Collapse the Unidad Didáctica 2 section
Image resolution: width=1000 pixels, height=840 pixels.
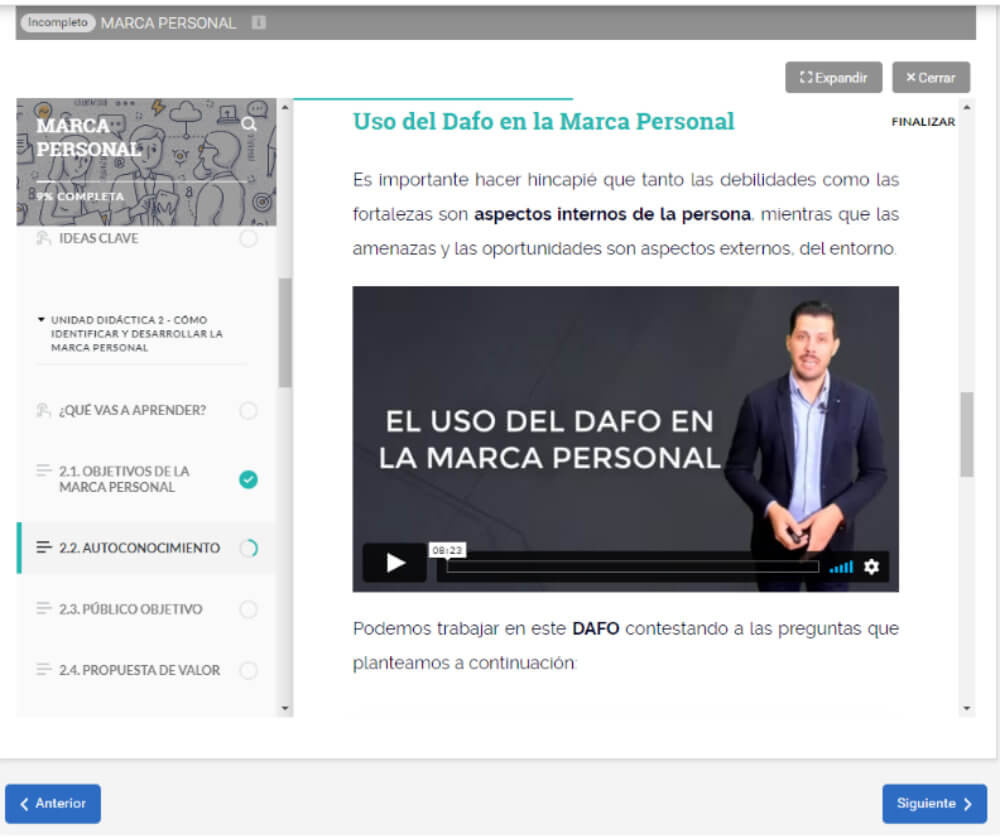(x=41, y=320)
